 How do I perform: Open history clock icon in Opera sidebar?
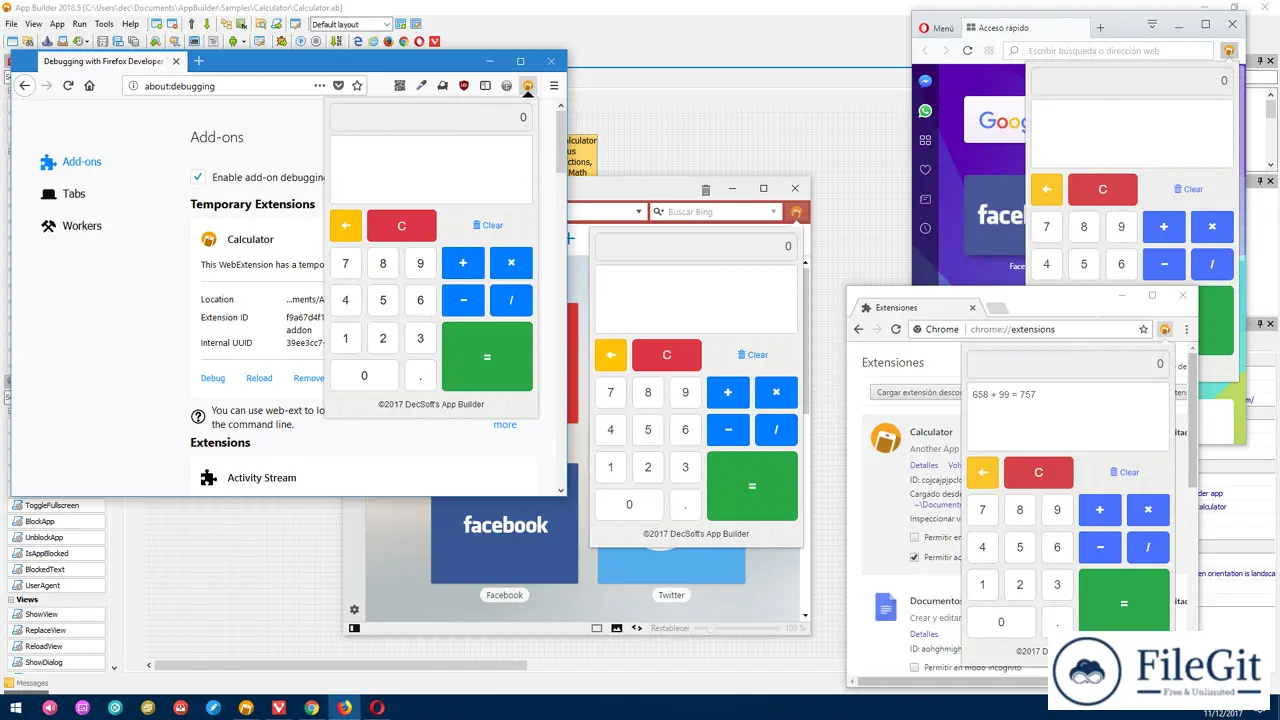pyautogui.click(x=926, y=228)
